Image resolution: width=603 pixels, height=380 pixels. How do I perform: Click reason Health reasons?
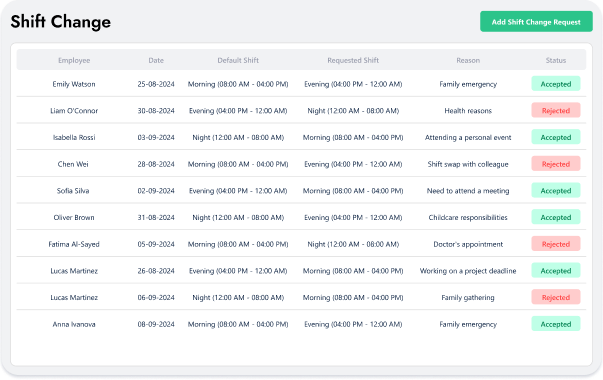point(468,111)
